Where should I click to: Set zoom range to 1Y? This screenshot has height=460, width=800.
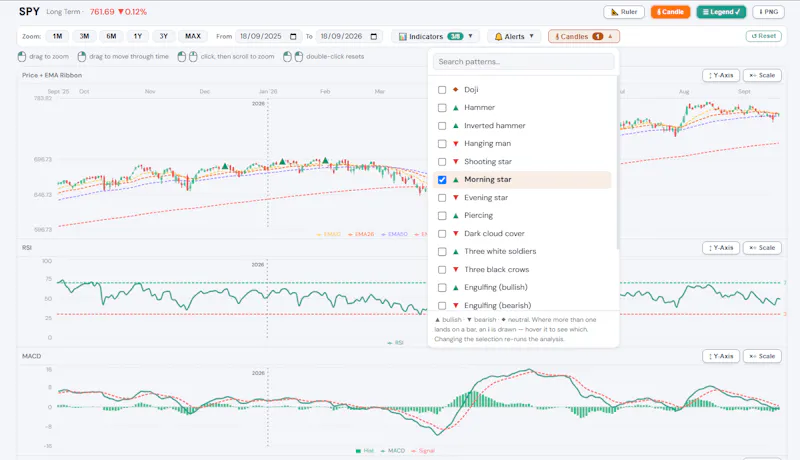pos(138,36)
